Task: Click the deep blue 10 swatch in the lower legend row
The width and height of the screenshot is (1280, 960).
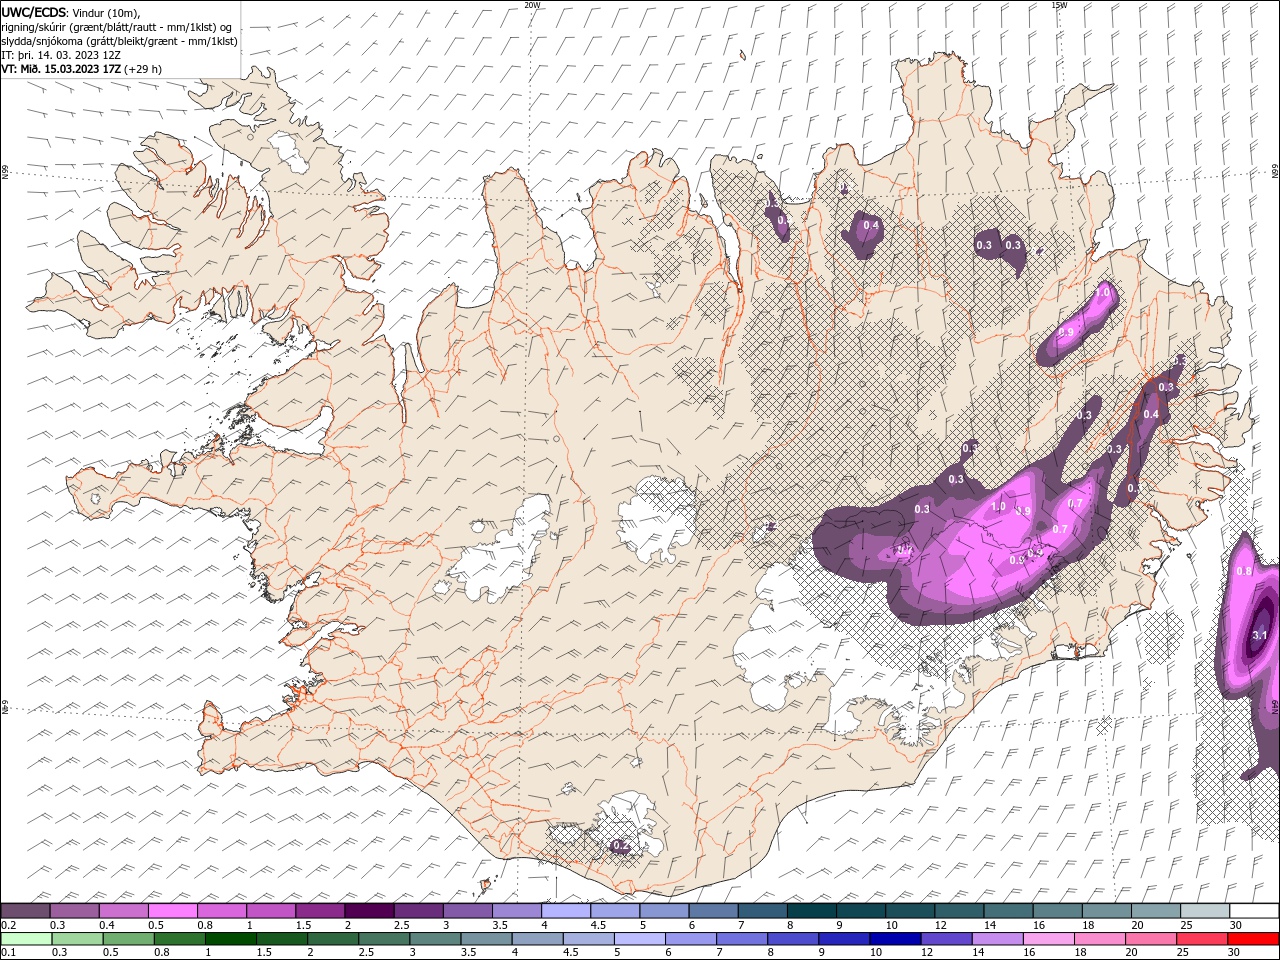Action: [x=894, y=939]
